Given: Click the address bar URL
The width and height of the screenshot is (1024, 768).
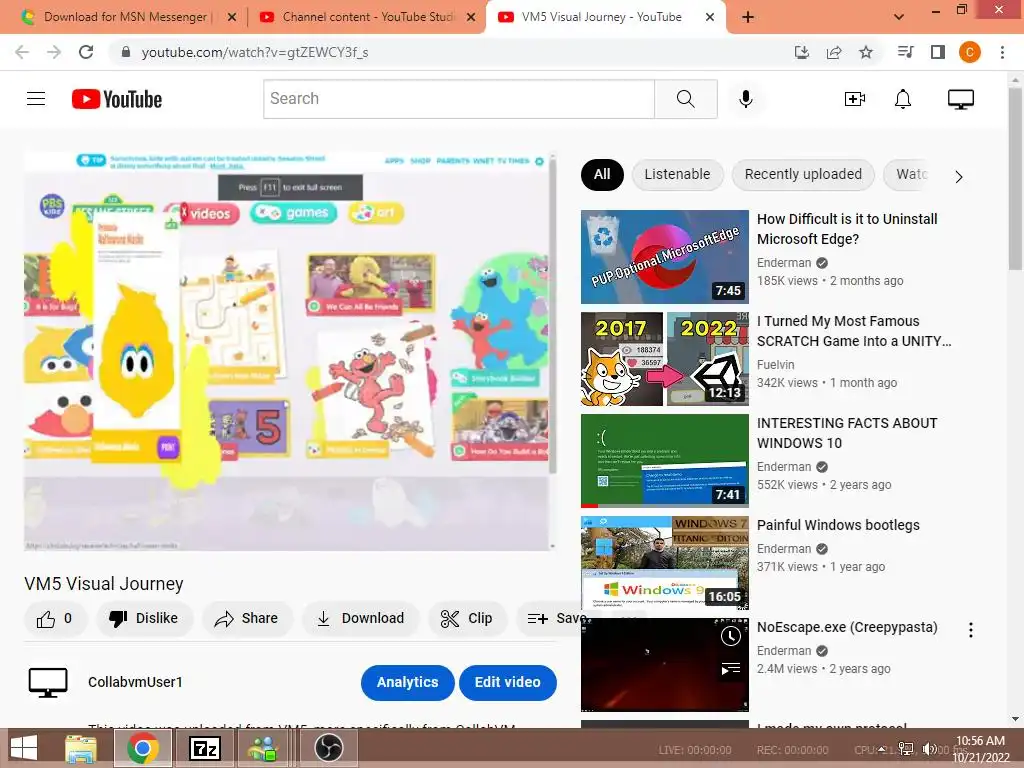Looking at the screenshot, I should tap(255, 52).
